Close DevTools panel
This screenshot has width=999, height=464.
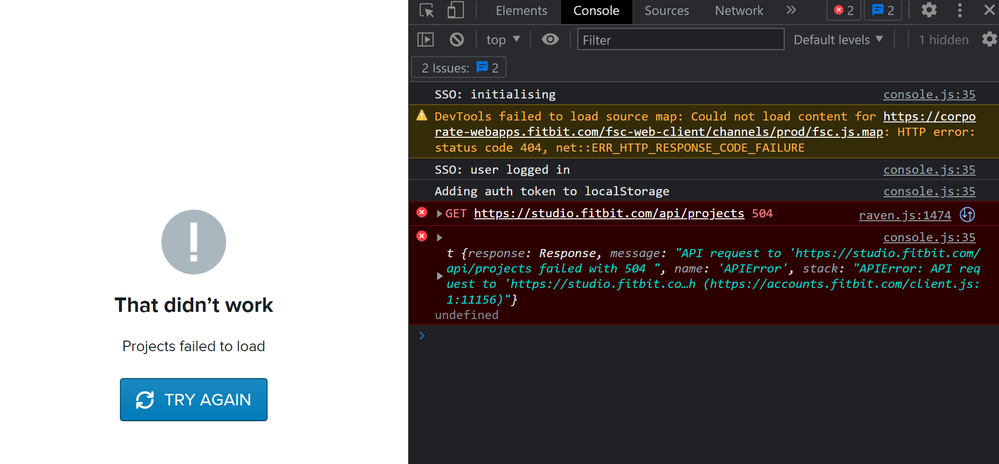(989, 10)
